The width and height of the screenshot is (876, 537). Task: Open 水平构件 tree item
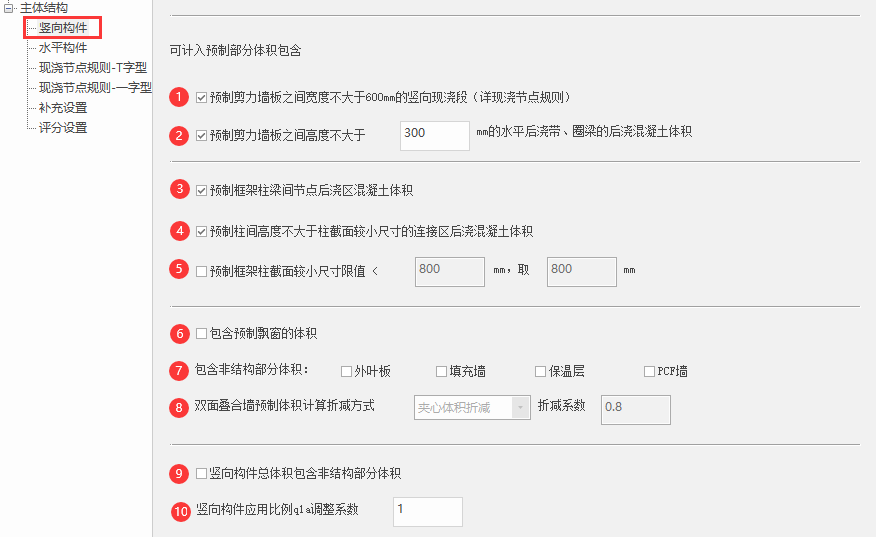62,48
